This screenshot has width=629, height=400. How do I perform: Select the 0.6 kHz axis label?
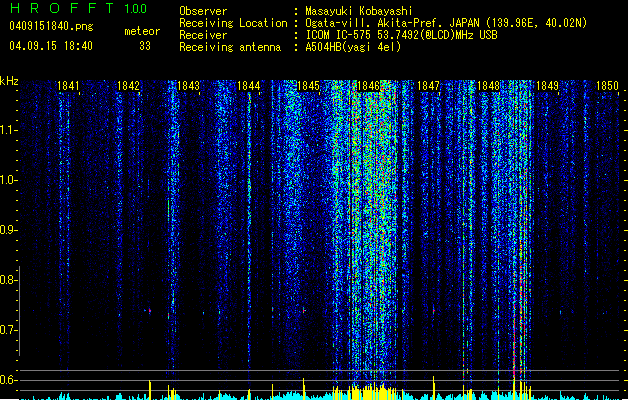[8, 380]
